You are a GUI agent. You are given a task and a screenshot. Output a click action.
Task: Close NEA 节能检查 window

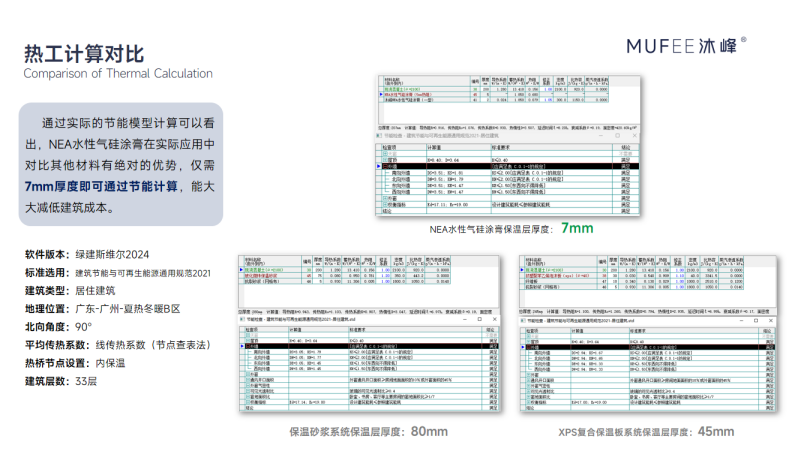click(x=634, y=135)
